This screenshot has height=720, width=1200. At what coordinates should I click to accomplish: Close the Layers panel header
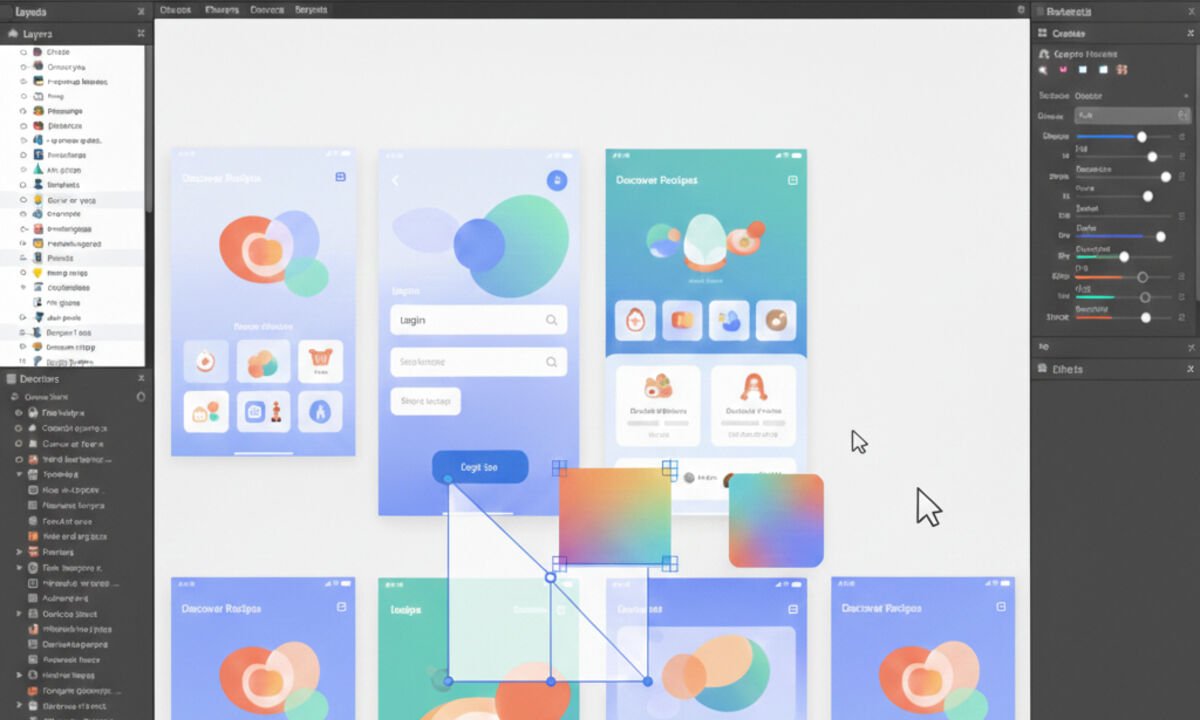pos(140,33)
